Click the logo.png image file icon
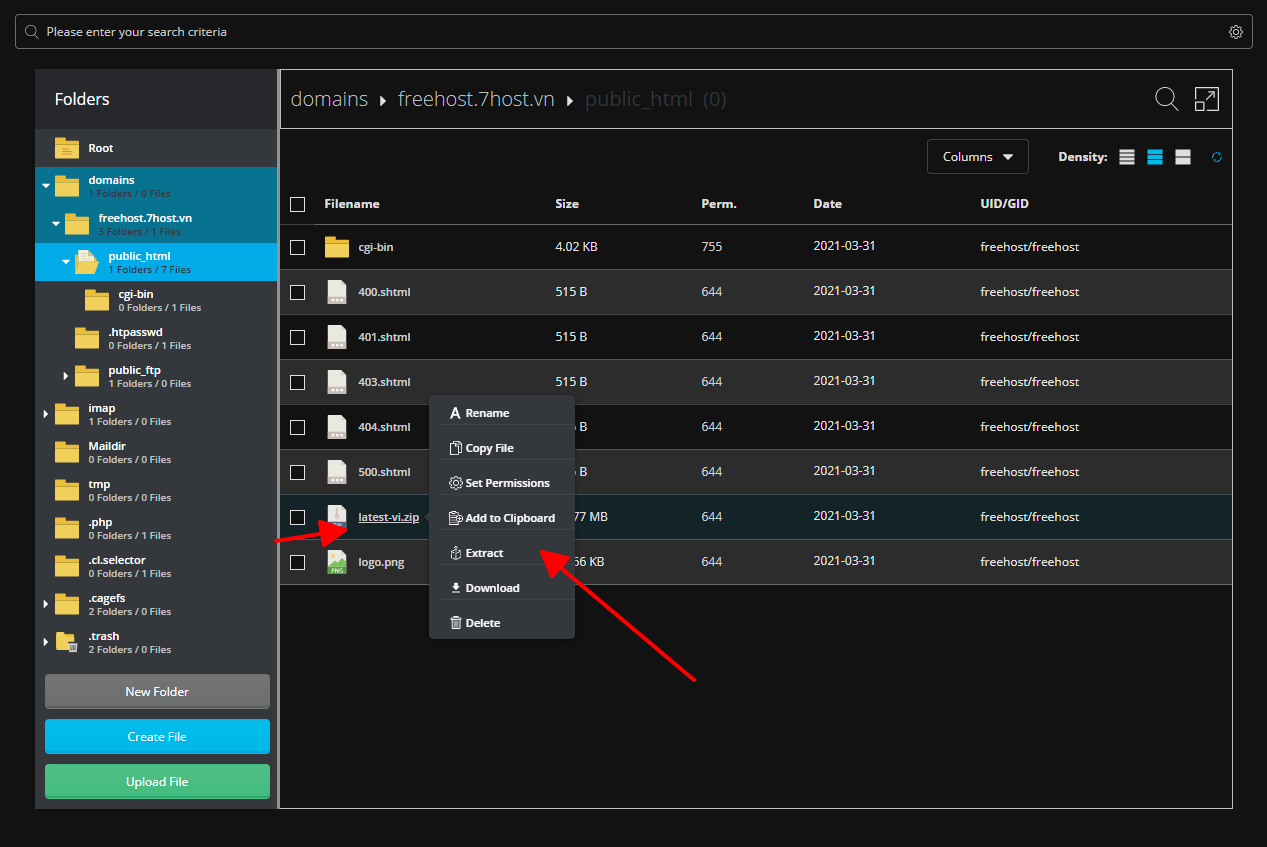1267x847 pixels. 337,562
